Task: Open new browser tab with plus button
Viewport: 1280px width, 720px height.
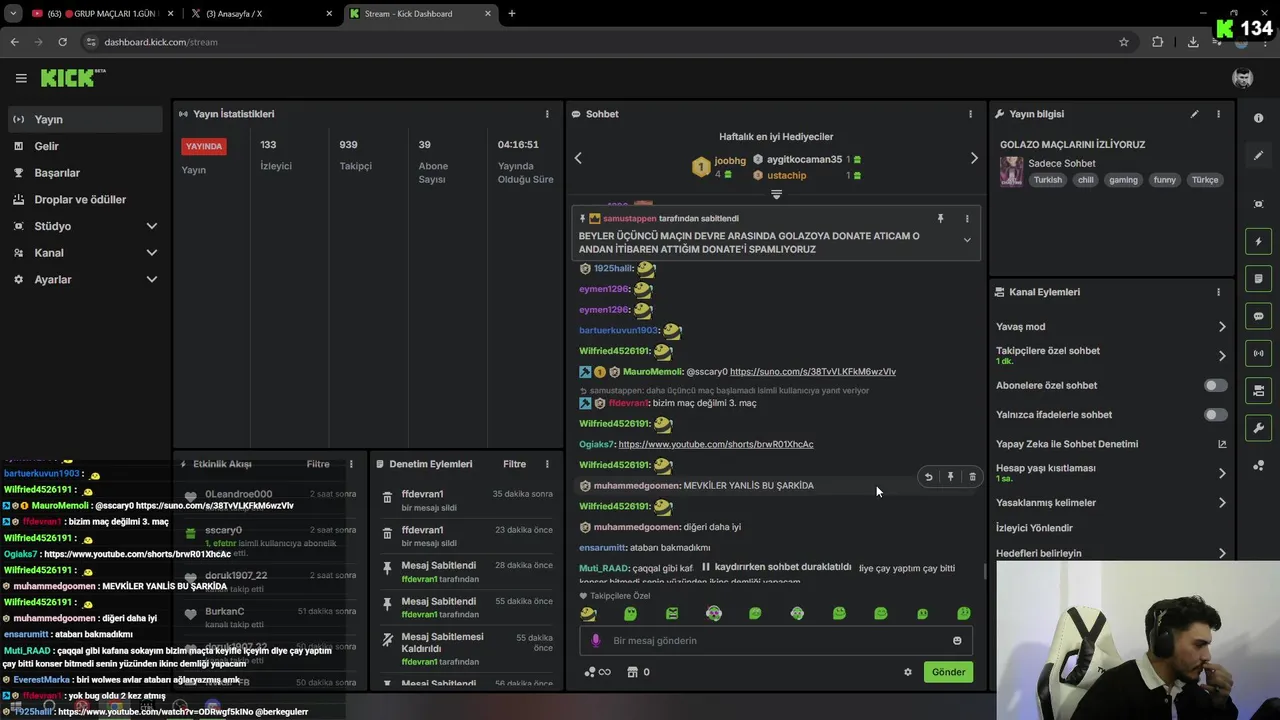Action: click(x=511, y=14)
